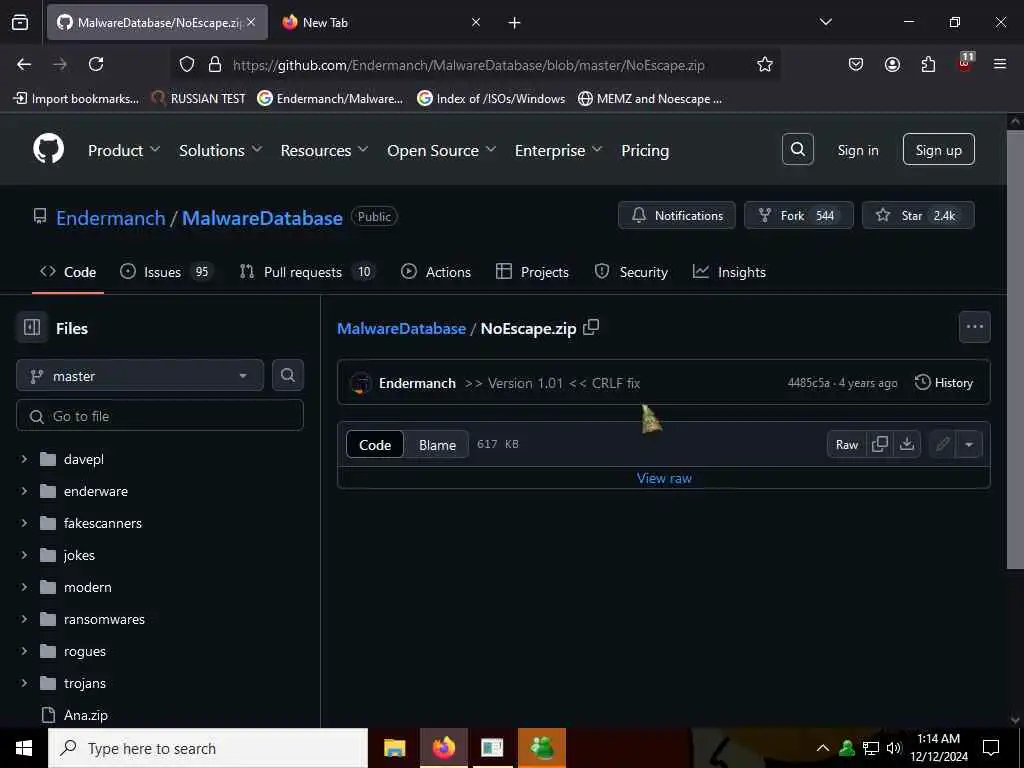The image size is (1024, 768).
Task: Open the Ana.zip file in tree
Action: pos(86,715)
